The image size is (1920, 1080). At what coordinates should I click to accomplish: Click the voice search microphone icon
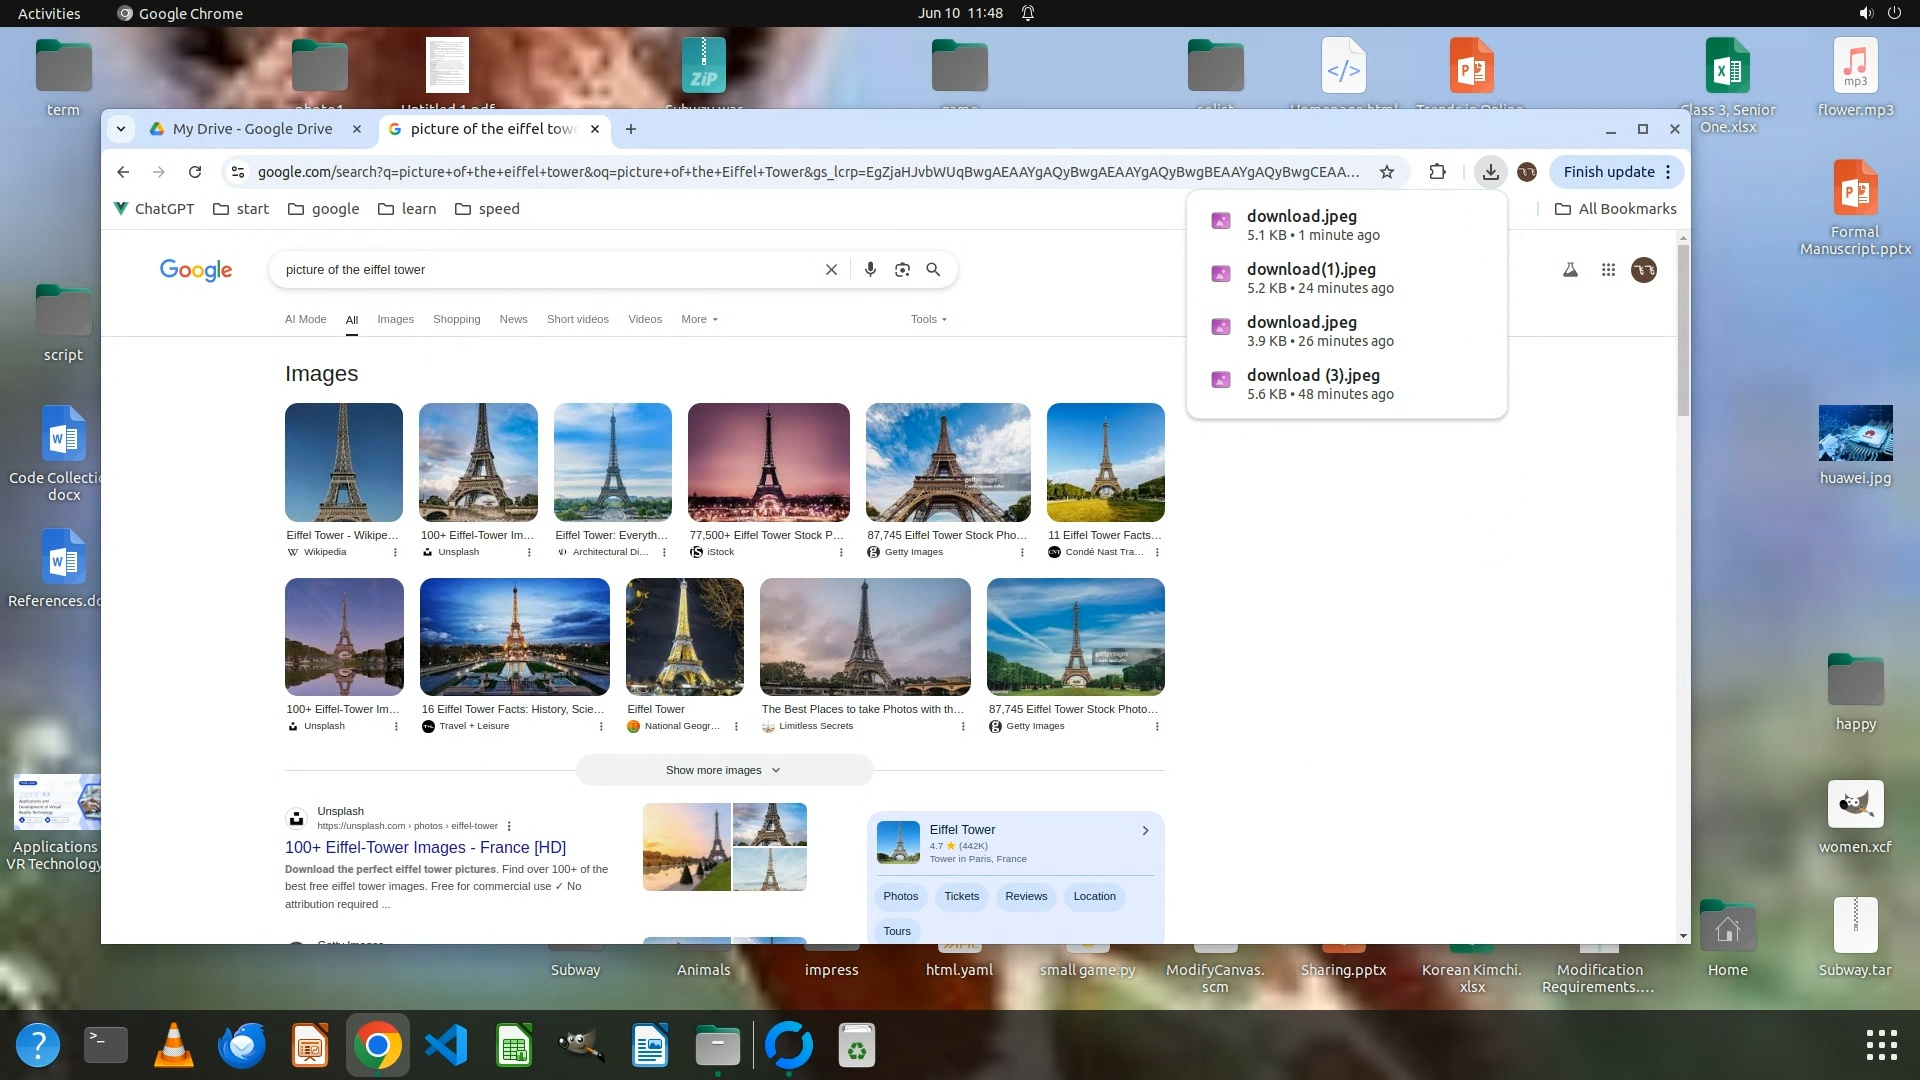[870, 270]
